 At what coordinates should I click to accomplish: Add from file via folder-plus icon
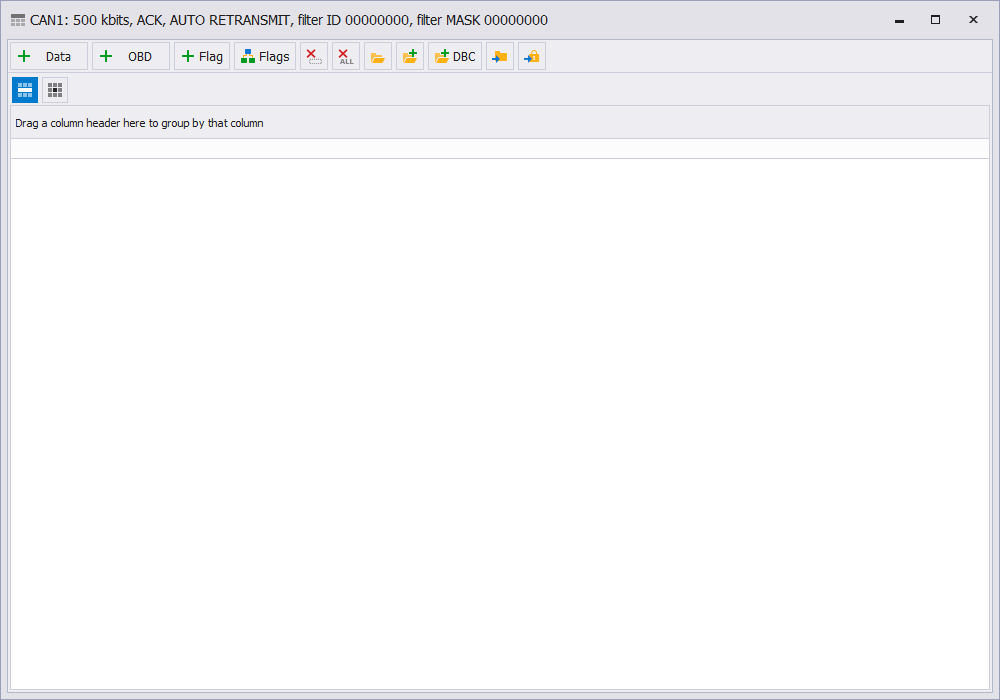click(x=409, y=57)
